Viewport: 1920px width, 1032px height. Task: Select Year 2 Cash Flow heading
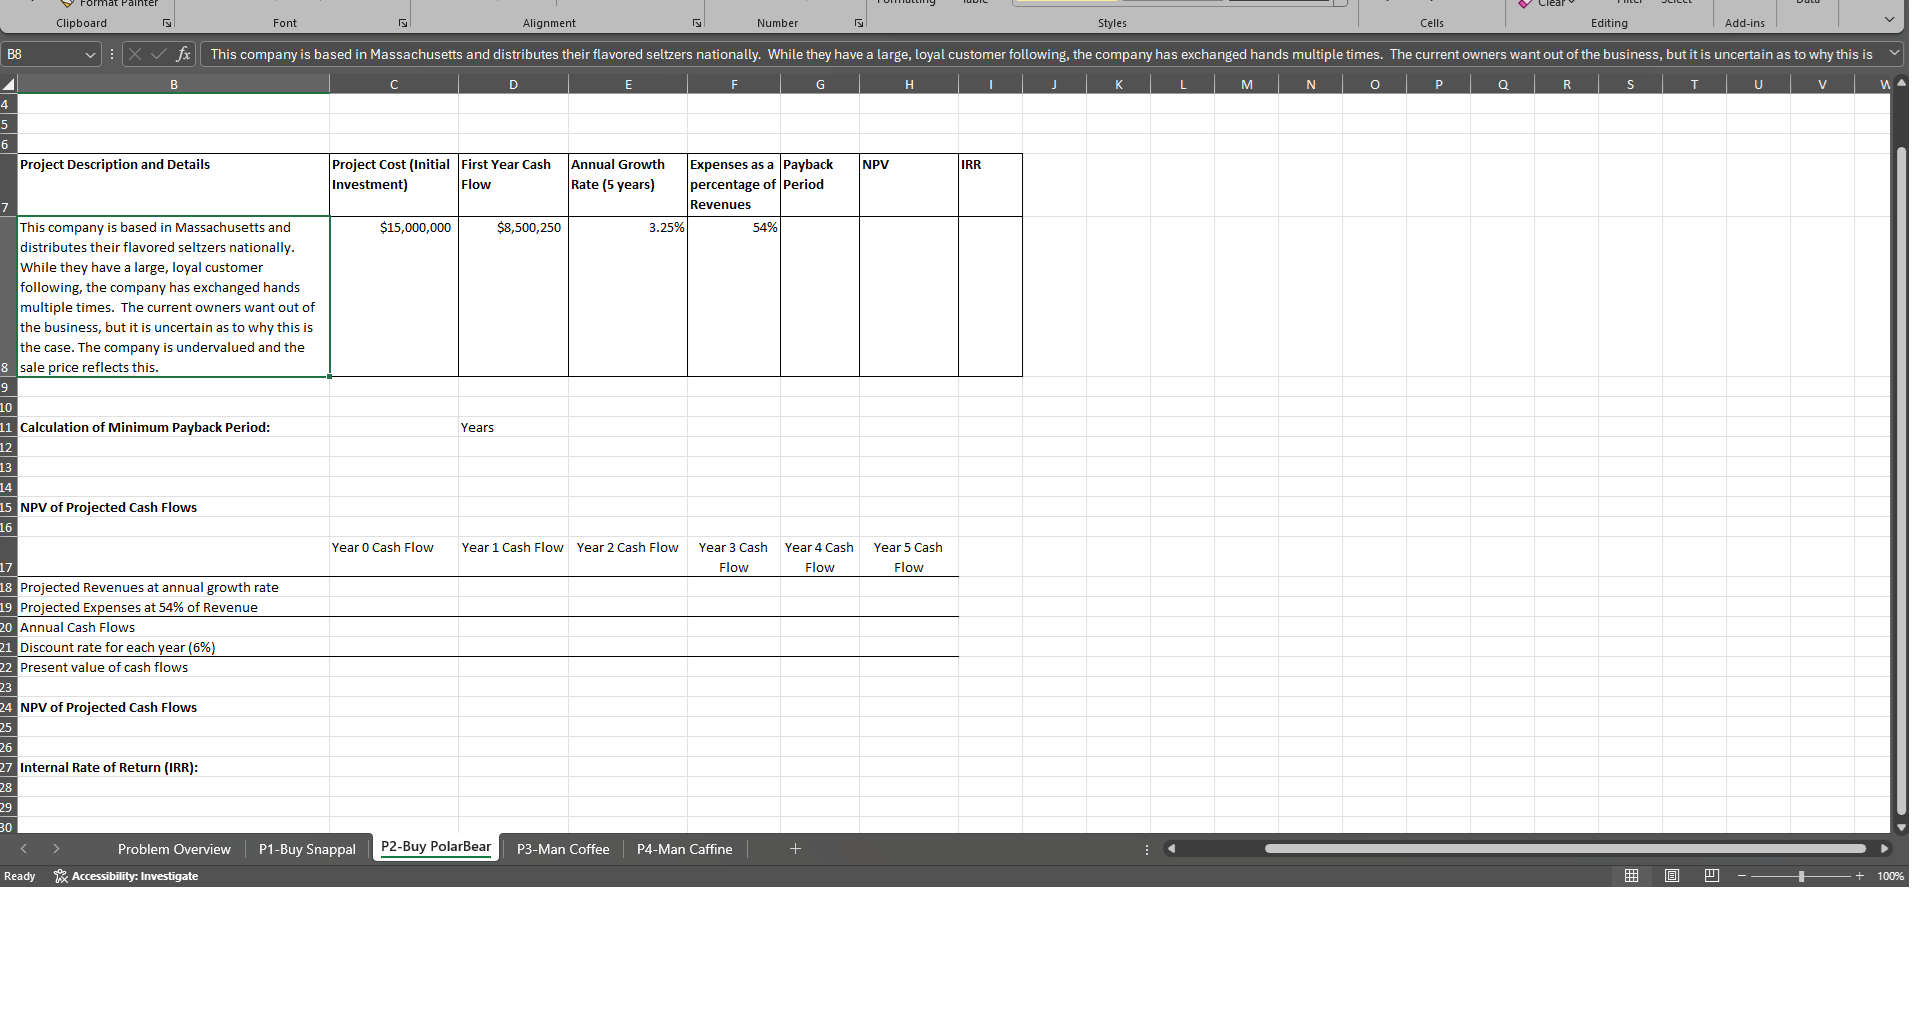pos(628,557)
